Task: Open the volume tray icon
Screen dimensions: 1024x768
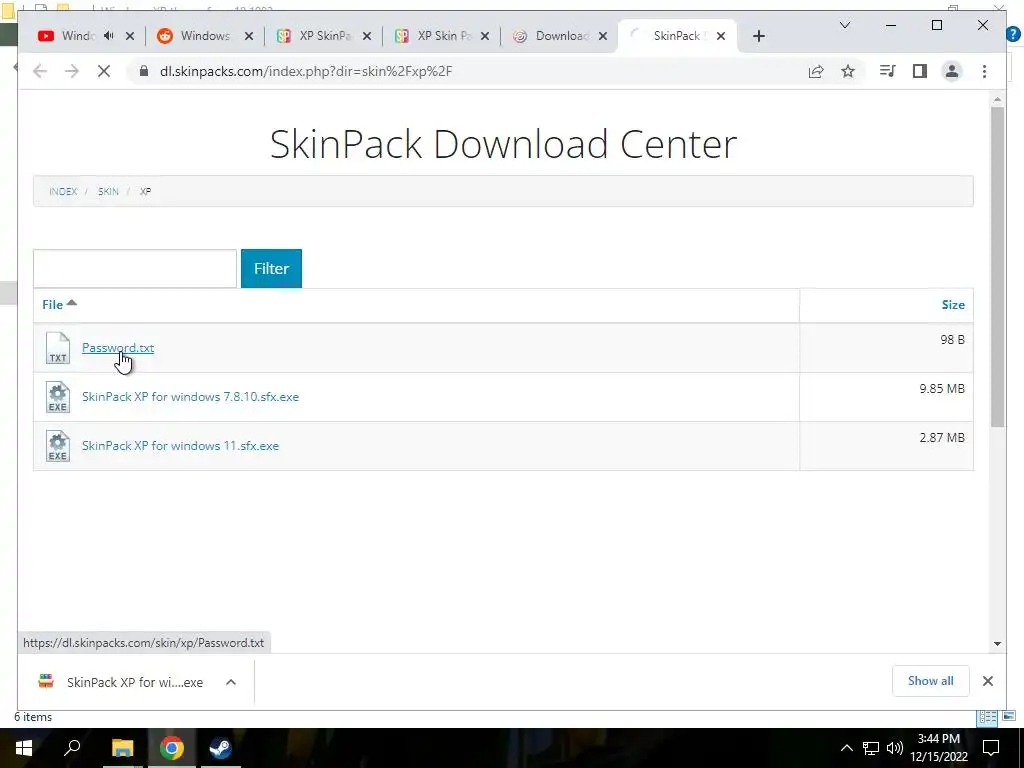Action: tap(895, 748)
